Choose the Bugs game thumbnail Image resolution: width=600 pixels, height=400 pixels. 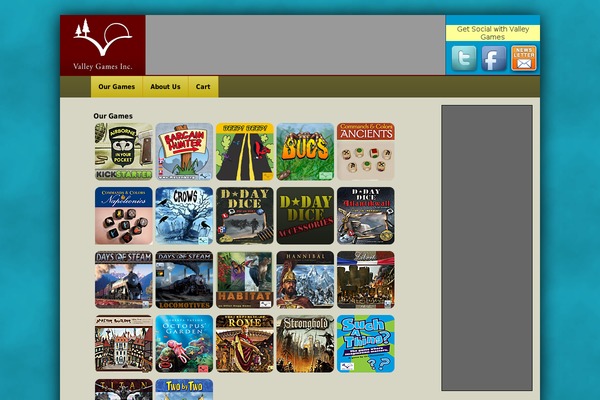pyautogui.click(x=305, y=152)
